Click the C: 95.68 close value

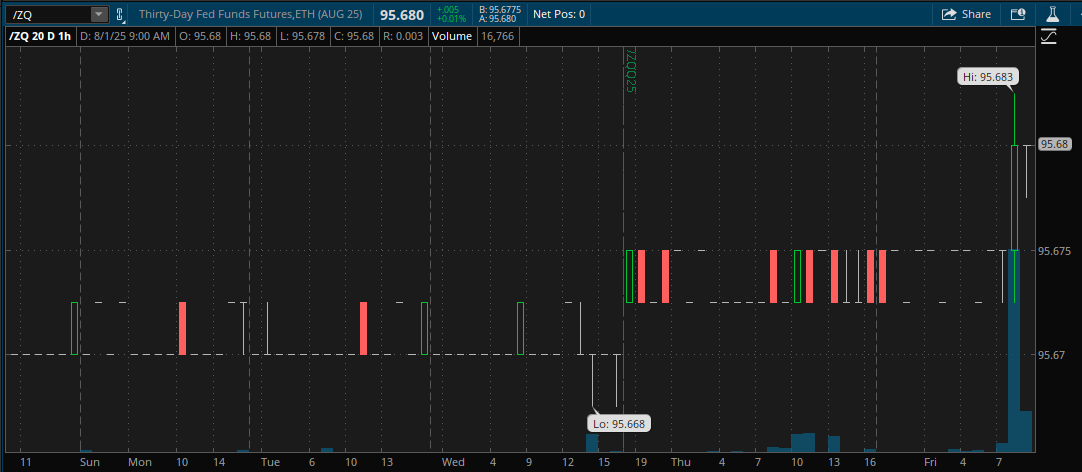point(352,37)
